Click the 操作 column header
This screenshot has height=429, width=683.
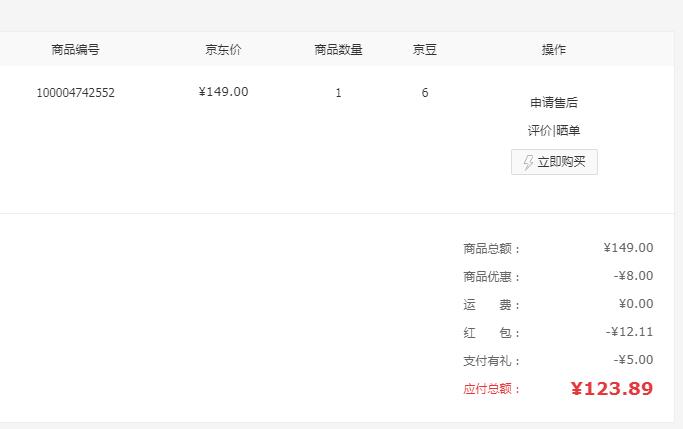point(554,50)
